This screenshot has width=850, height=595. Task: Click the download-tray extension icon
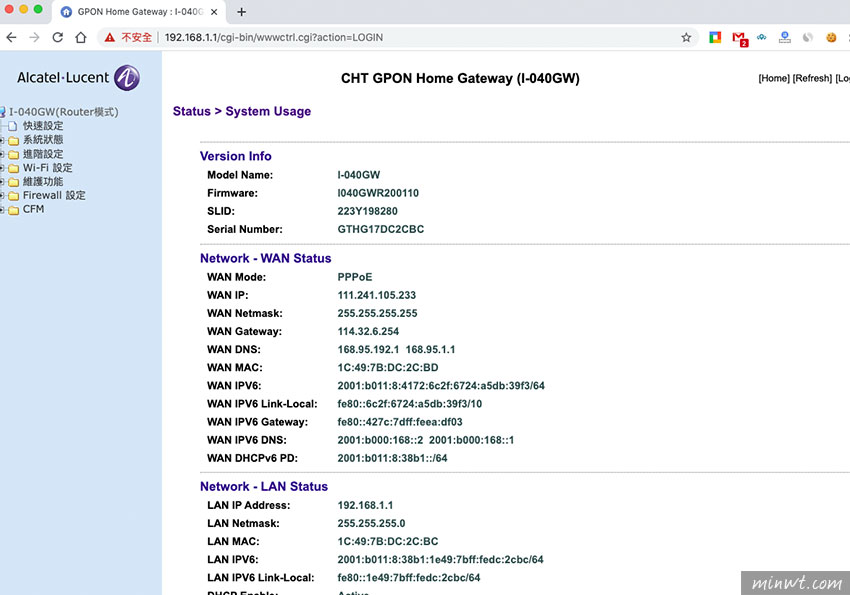[x=784, y=37]
